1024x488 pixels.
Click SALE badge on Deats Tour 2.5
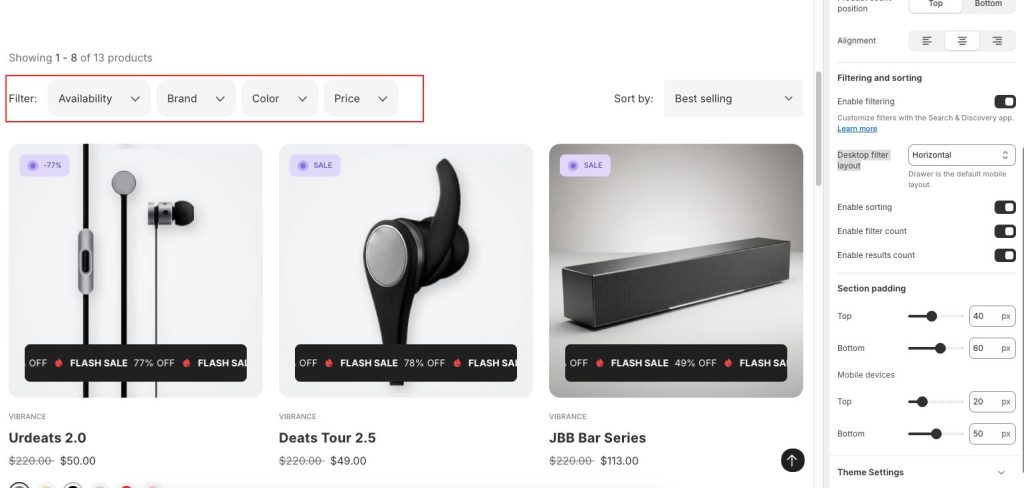pos(315,165)
